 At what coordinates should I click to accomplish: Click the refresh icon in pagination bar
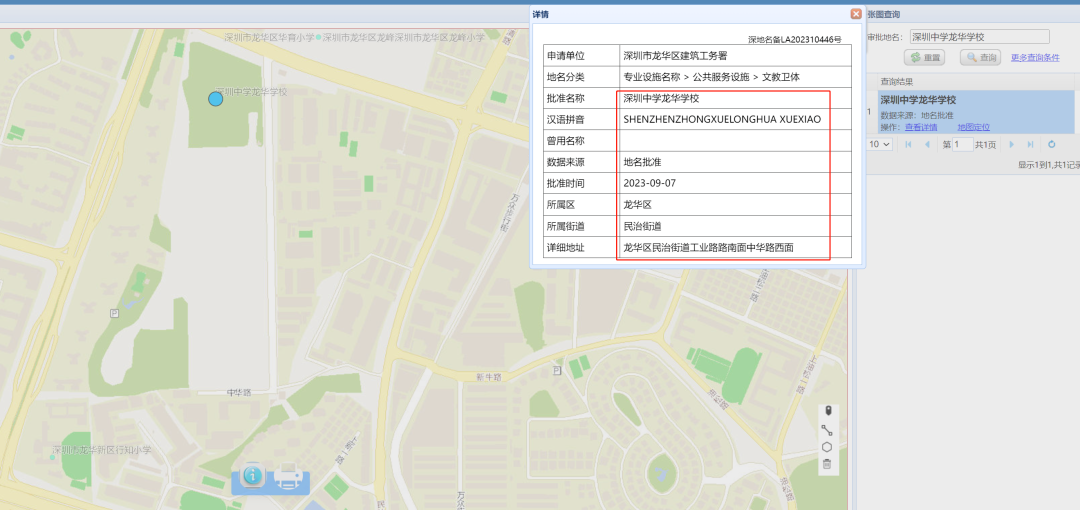[x=1051, y=145]
